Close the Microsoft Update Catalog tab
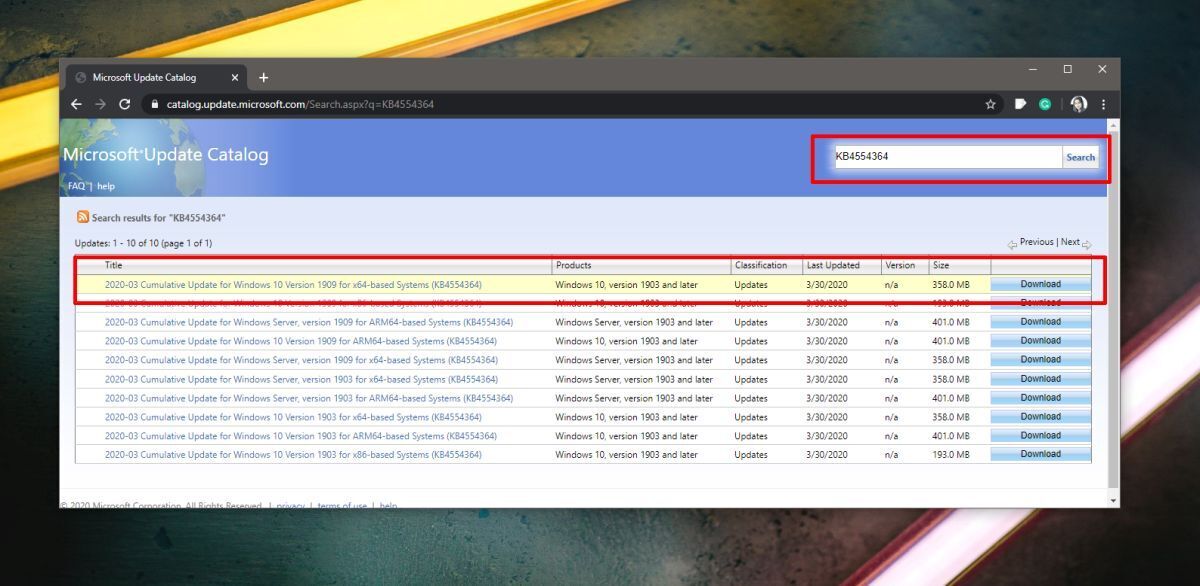This screenshot has height=586, width=1200. [x=235, y=77]
